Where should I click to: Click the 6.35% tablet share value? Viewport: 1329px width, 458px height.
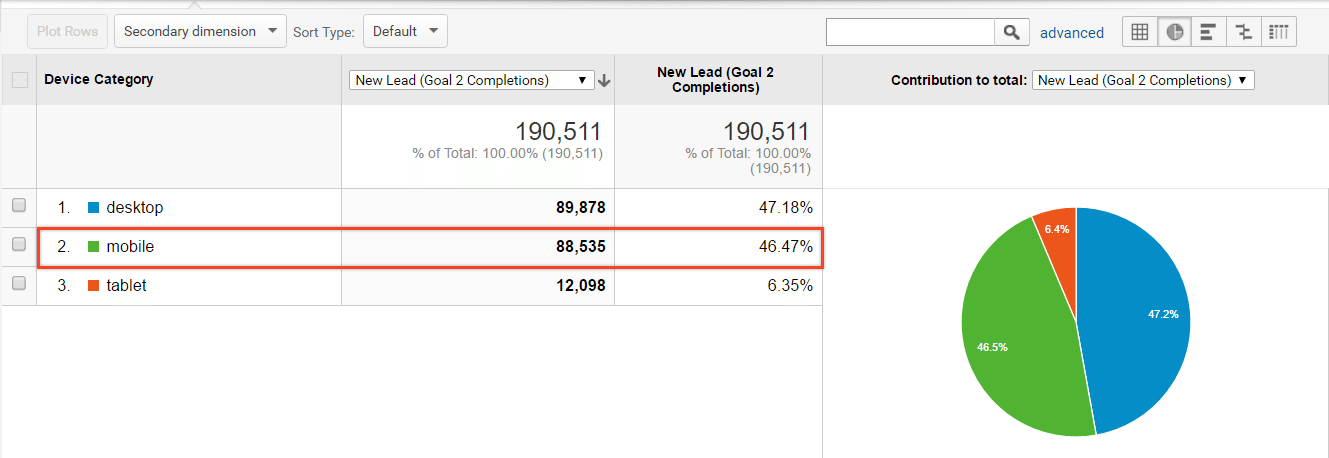point(788,285)
